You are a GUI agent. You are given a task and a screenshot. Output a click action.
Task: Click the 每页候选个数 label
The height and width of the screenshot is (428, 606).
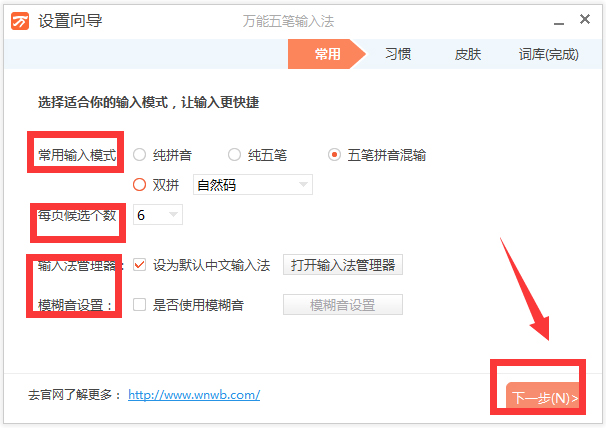[77, 215]
